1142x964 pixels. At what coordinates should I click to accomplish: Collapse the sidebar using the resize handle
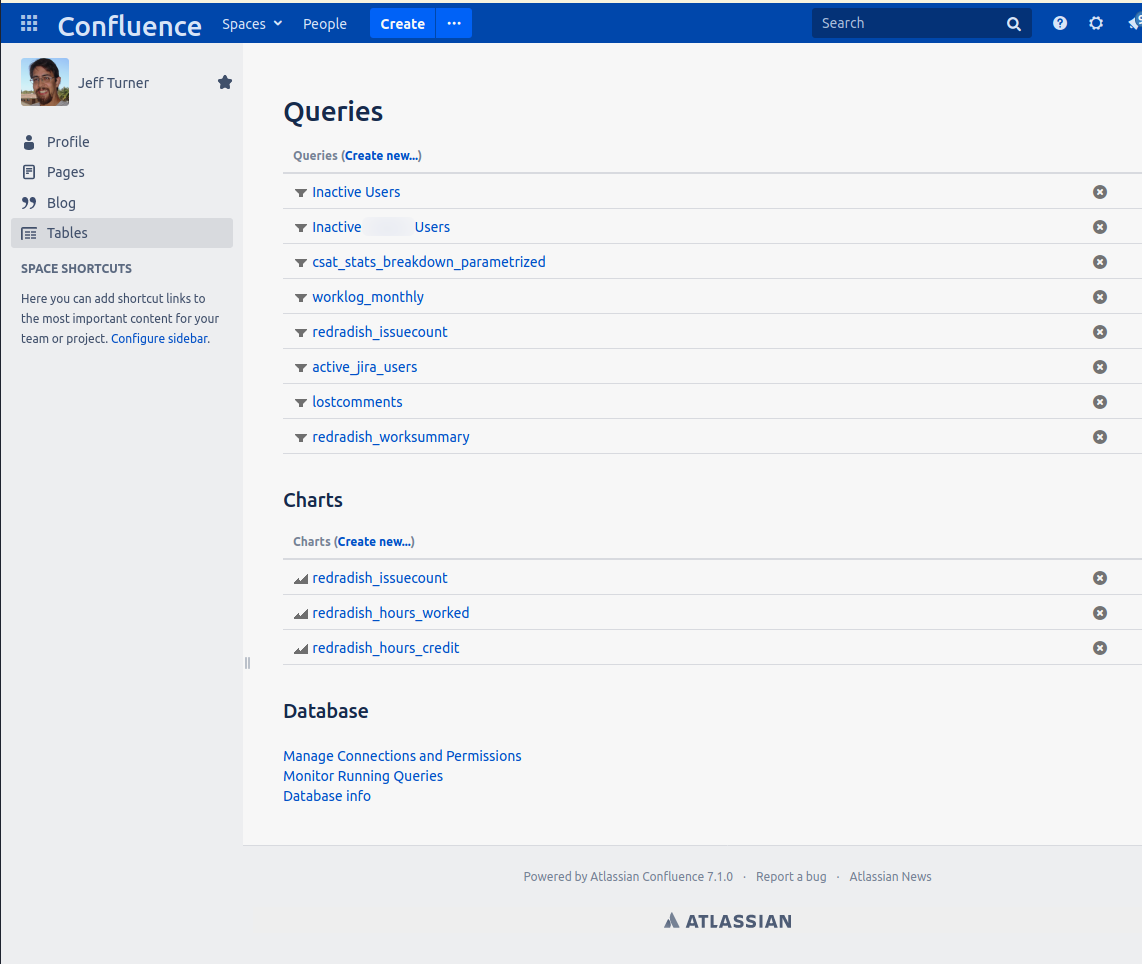click(x=247, y=663)
